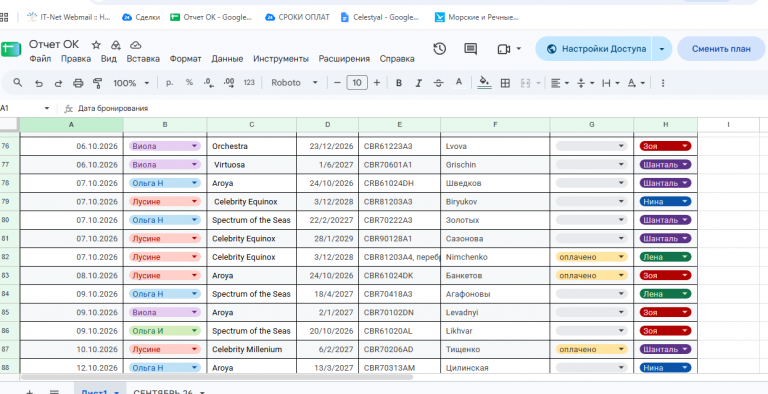Star the Отчет ОК document
This screenshot has width=768, height=394.
pyautogui.click(x=96, y=45)
